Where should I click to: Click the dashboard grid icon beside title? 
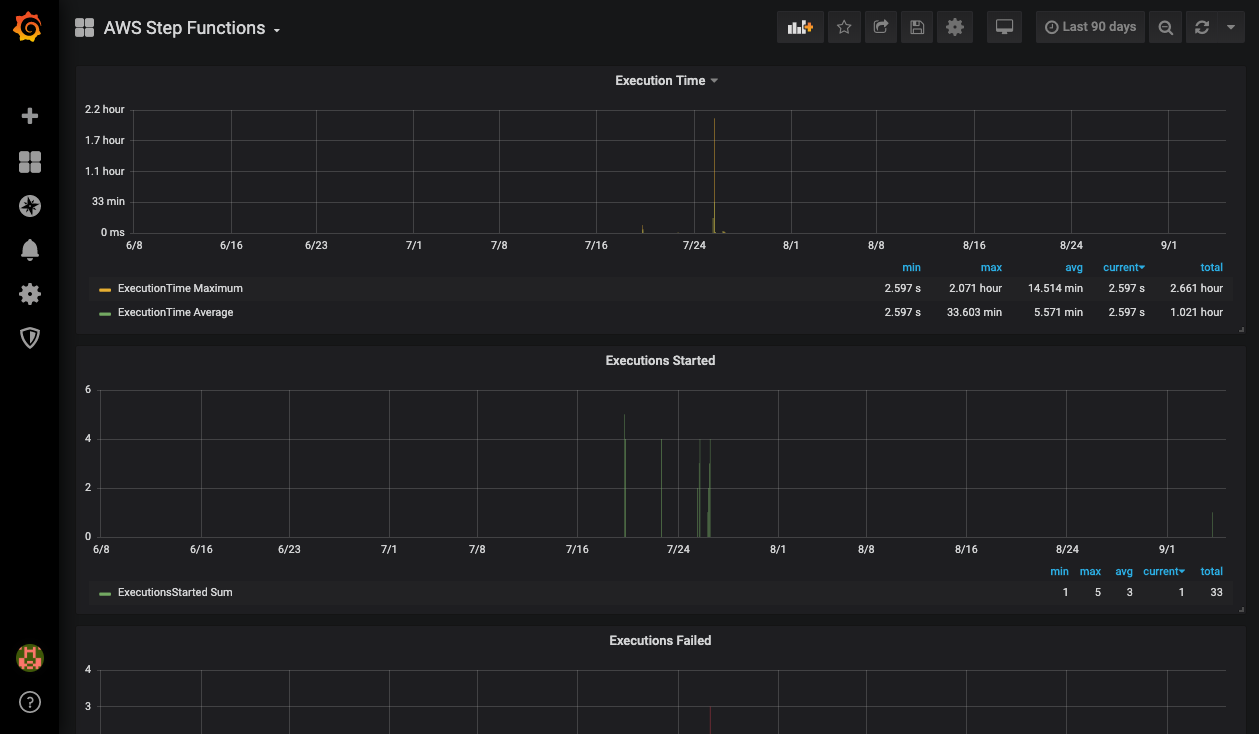point(85,28)
